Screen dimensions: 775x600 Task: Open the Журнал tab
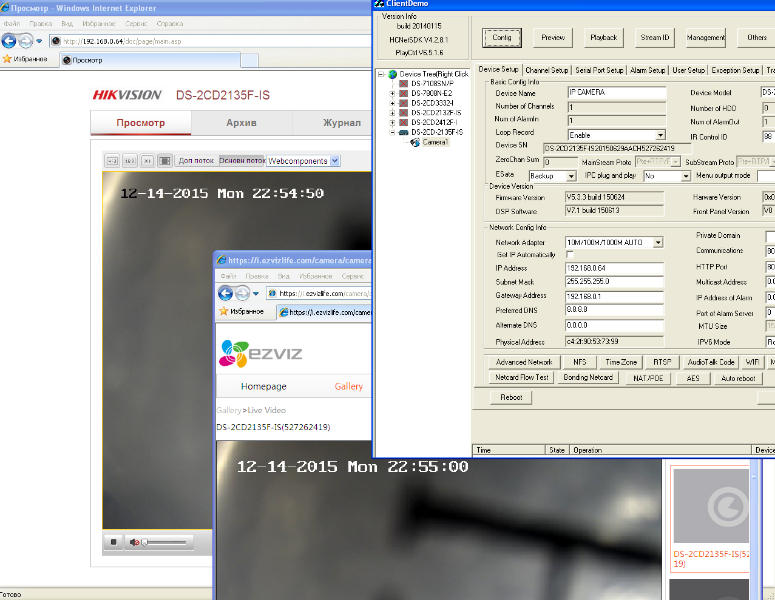pos(342,123)
